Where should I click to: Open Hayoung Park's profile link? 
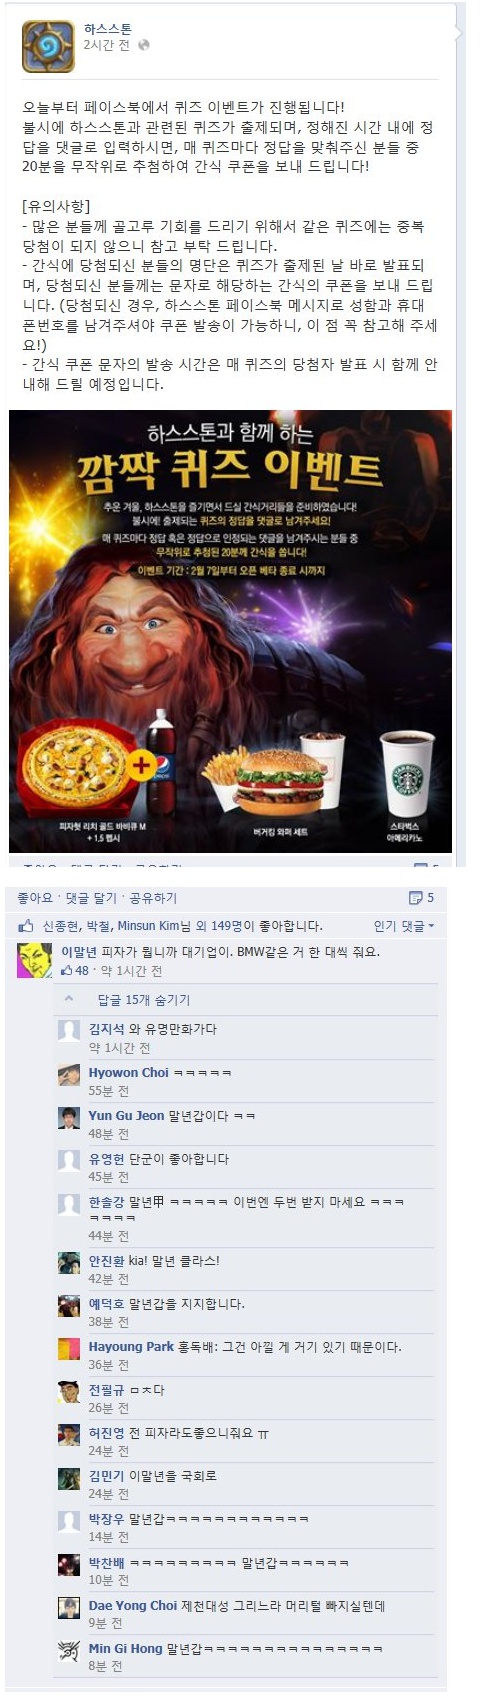[x=131, y=1347]
